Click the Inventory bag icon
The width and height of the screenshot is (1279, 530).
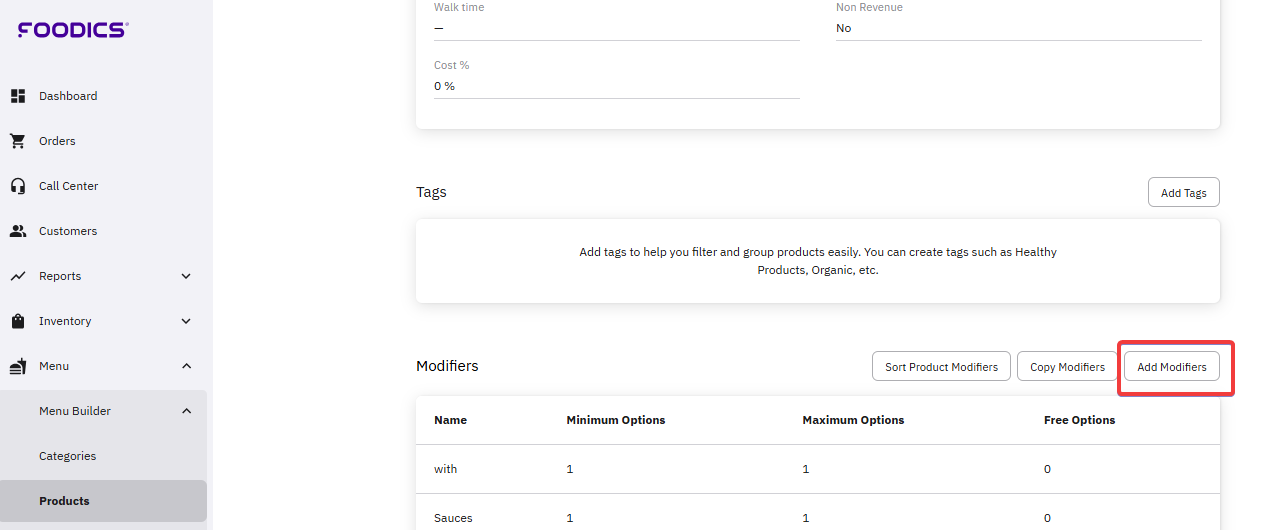18,321
